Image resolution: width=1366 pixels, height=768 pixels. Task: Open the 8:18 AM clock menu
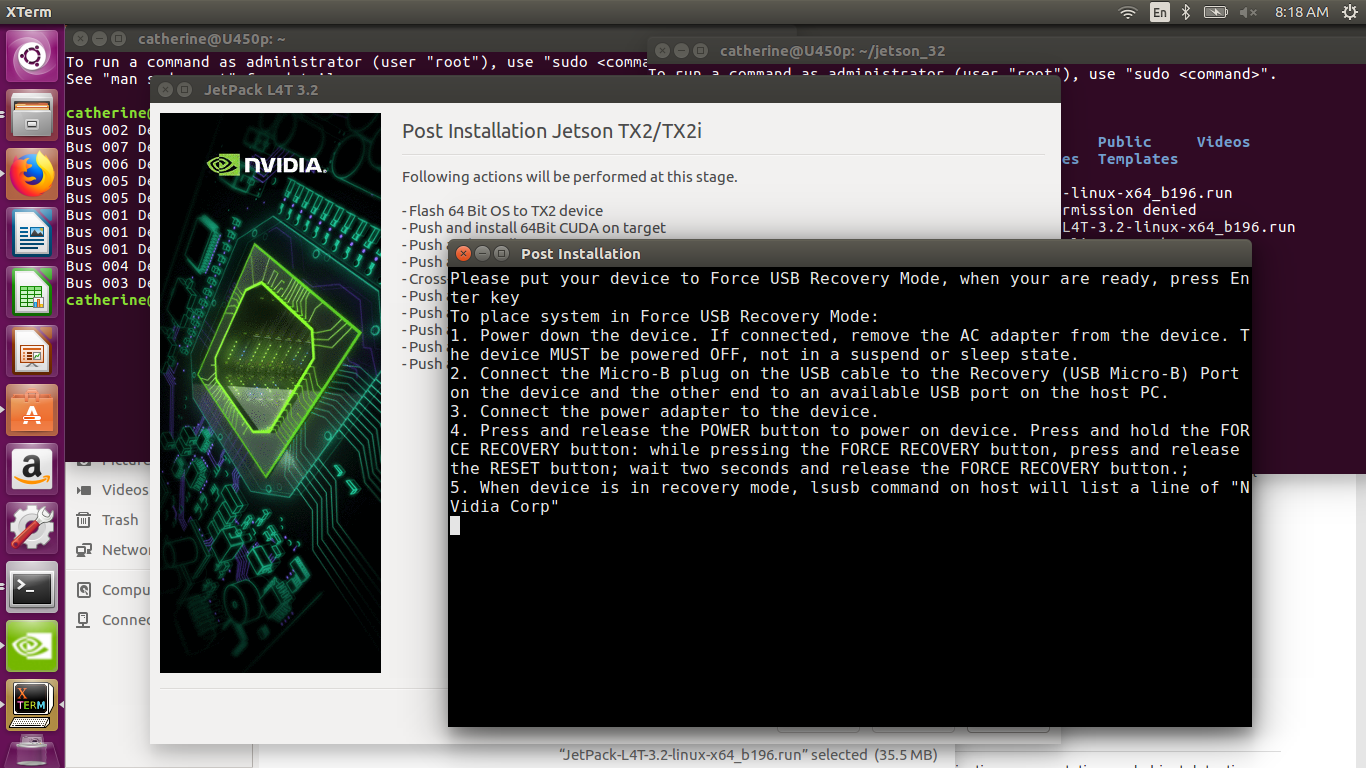pos(1302,12)
